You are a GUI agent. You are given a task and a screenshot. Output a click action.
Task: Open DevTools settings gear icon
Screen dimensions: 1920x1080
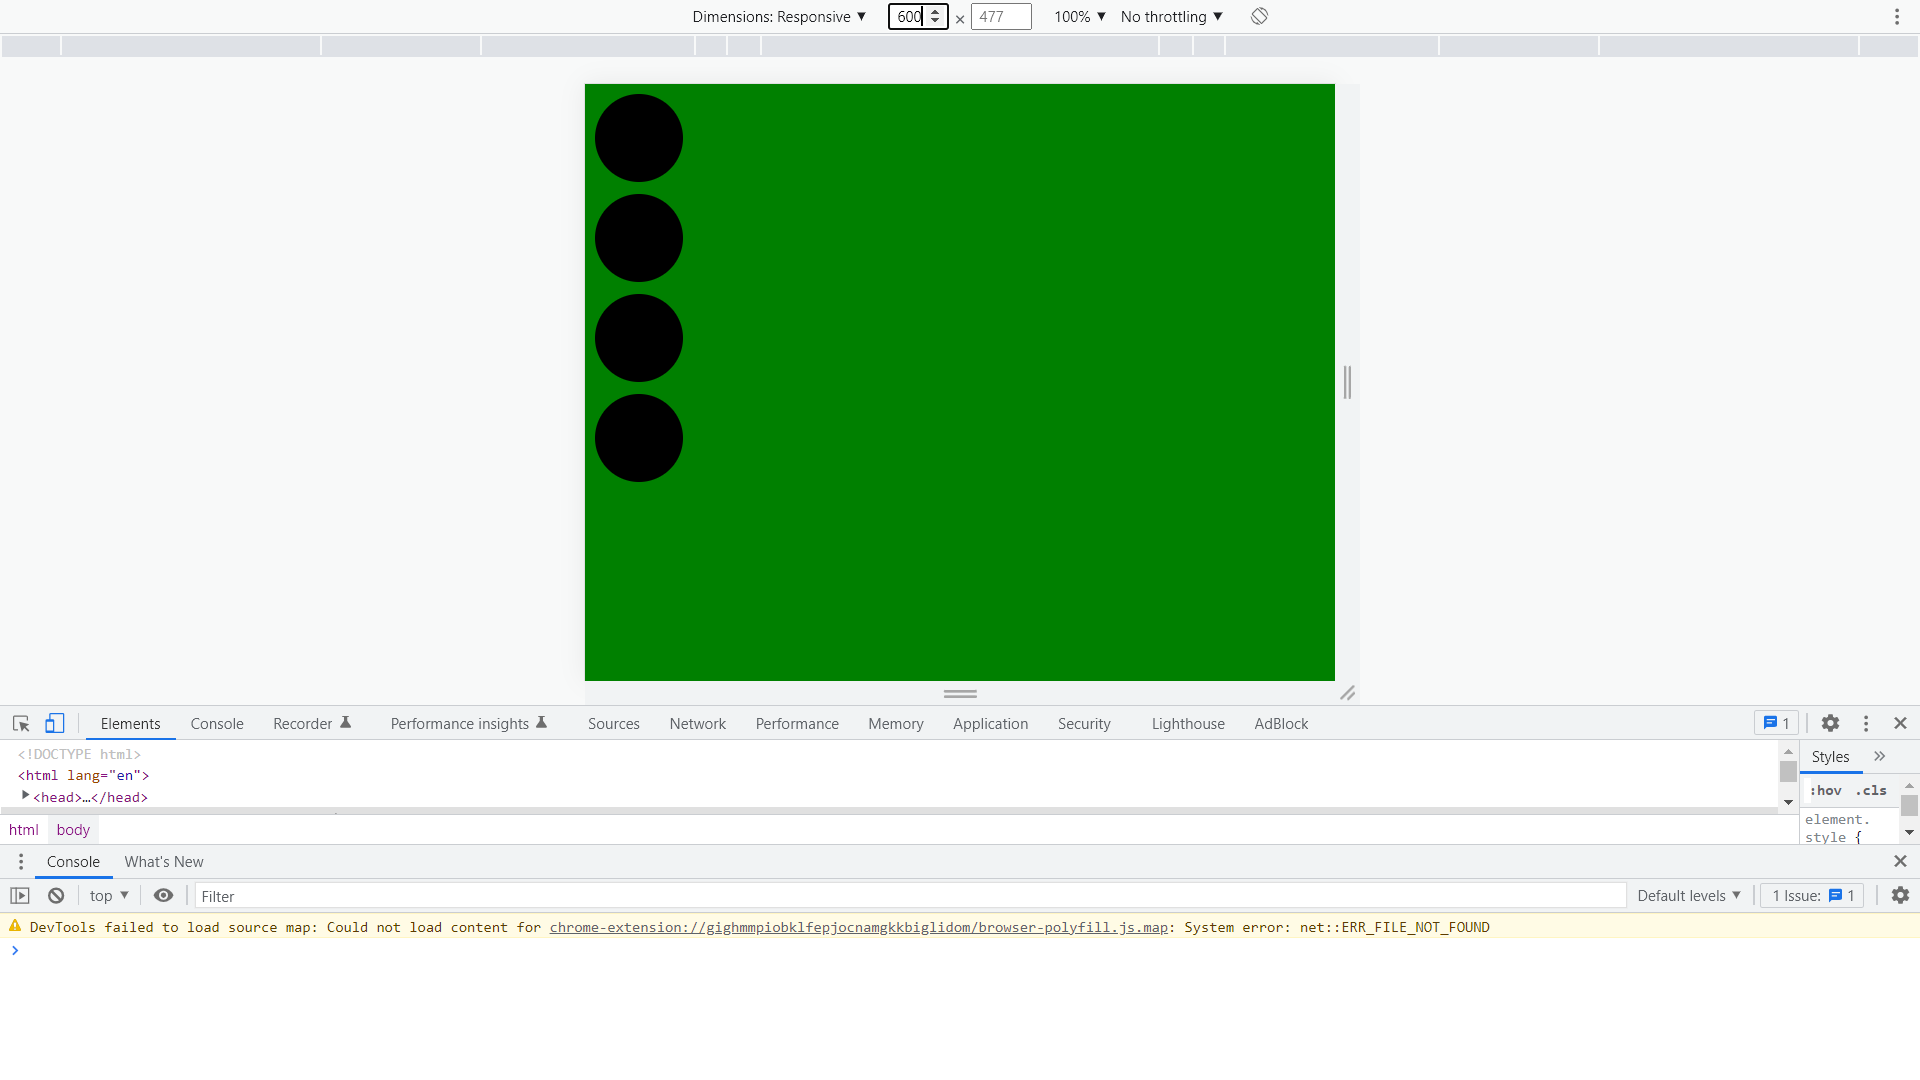(1830, 723)
